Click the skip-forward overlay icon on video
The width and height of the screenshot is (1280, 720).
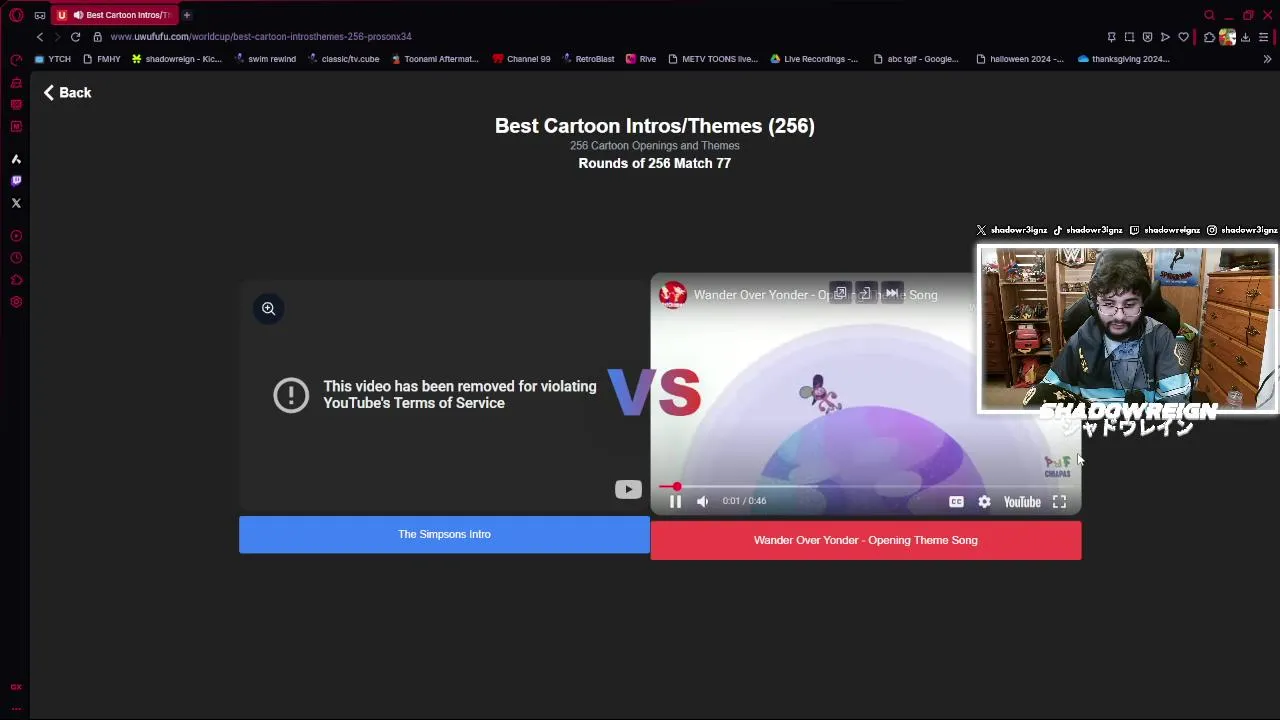pyautogui.click(x=892, y=293)
